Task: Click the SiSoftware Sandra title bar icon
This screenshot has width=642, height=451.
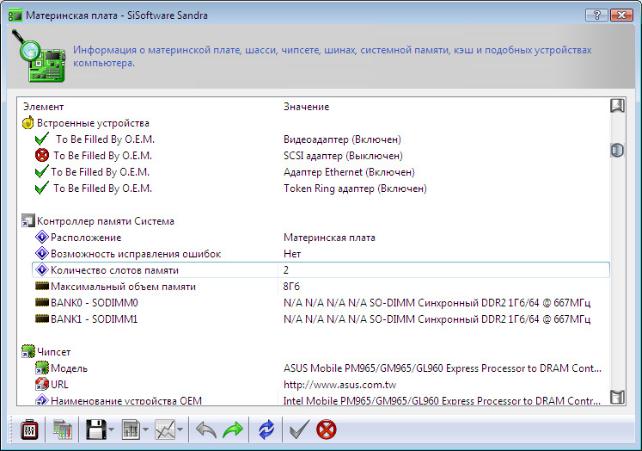Action: pos(15,16)
